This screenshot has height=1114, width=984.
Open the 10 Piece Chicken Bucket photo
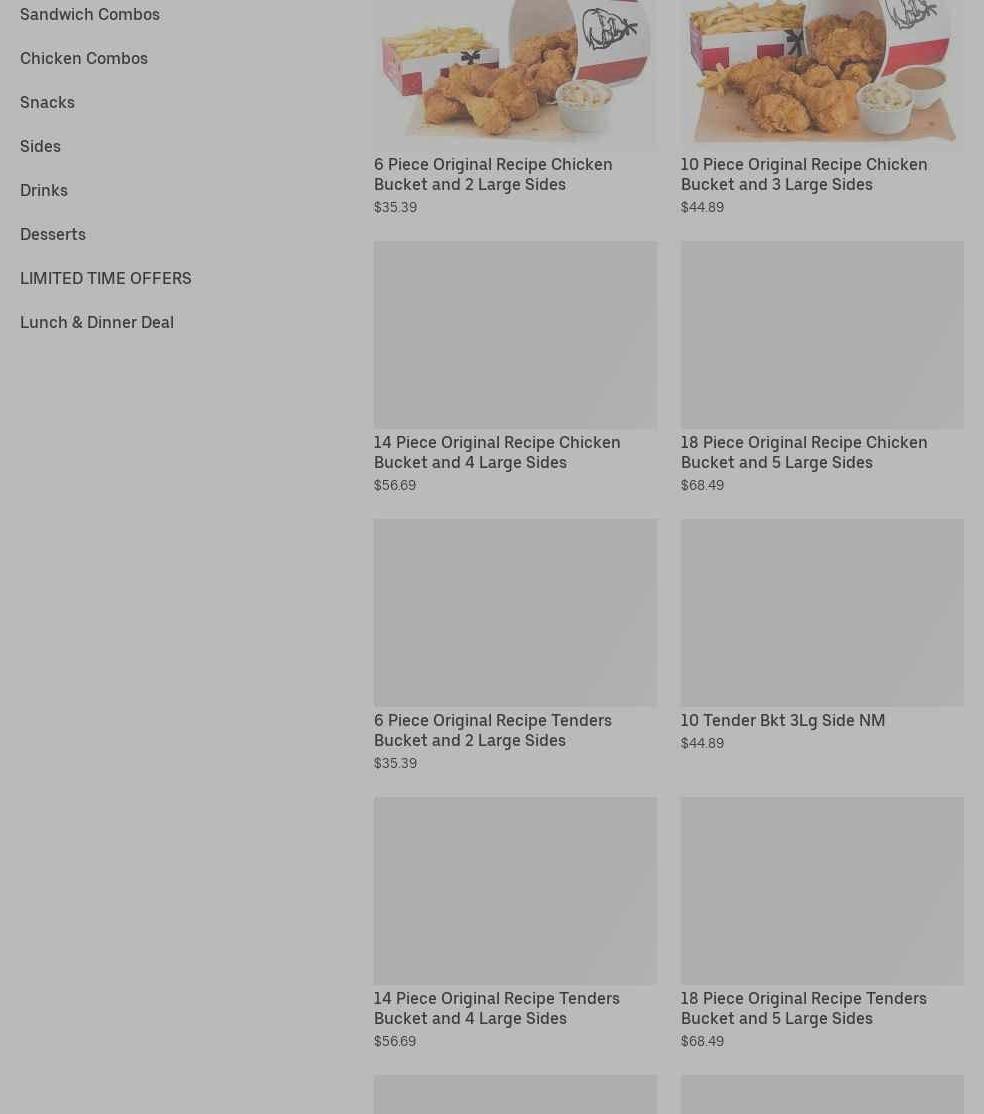tap(822, 71)
